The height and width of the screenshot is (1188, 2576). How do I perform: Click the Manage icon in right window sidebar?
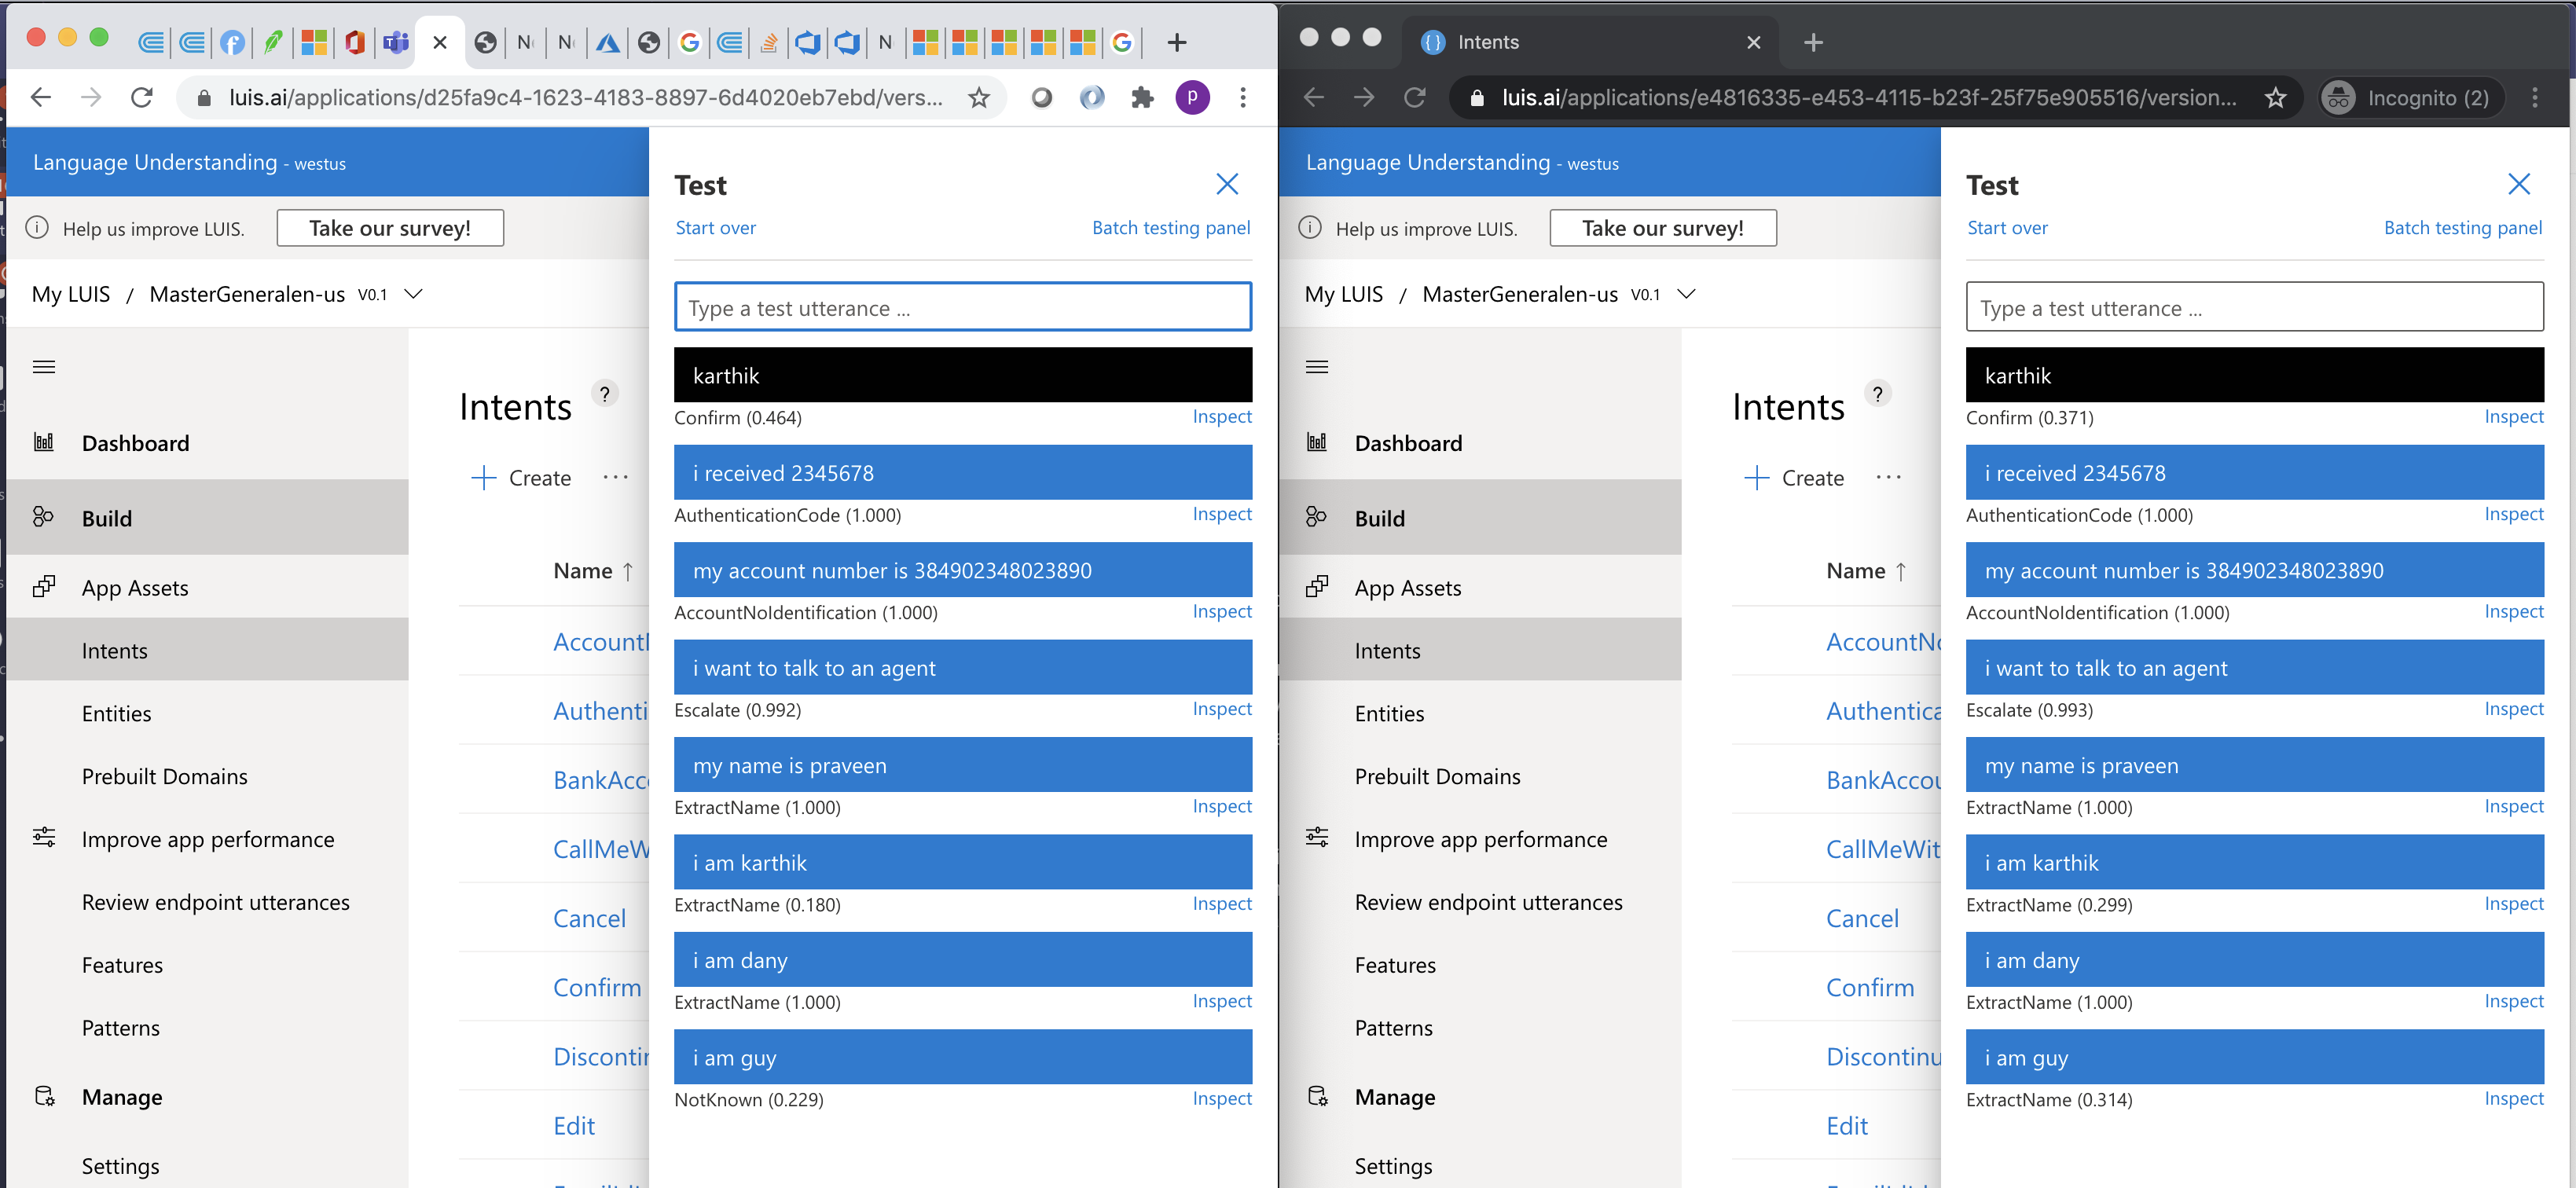(1317, 1096)
